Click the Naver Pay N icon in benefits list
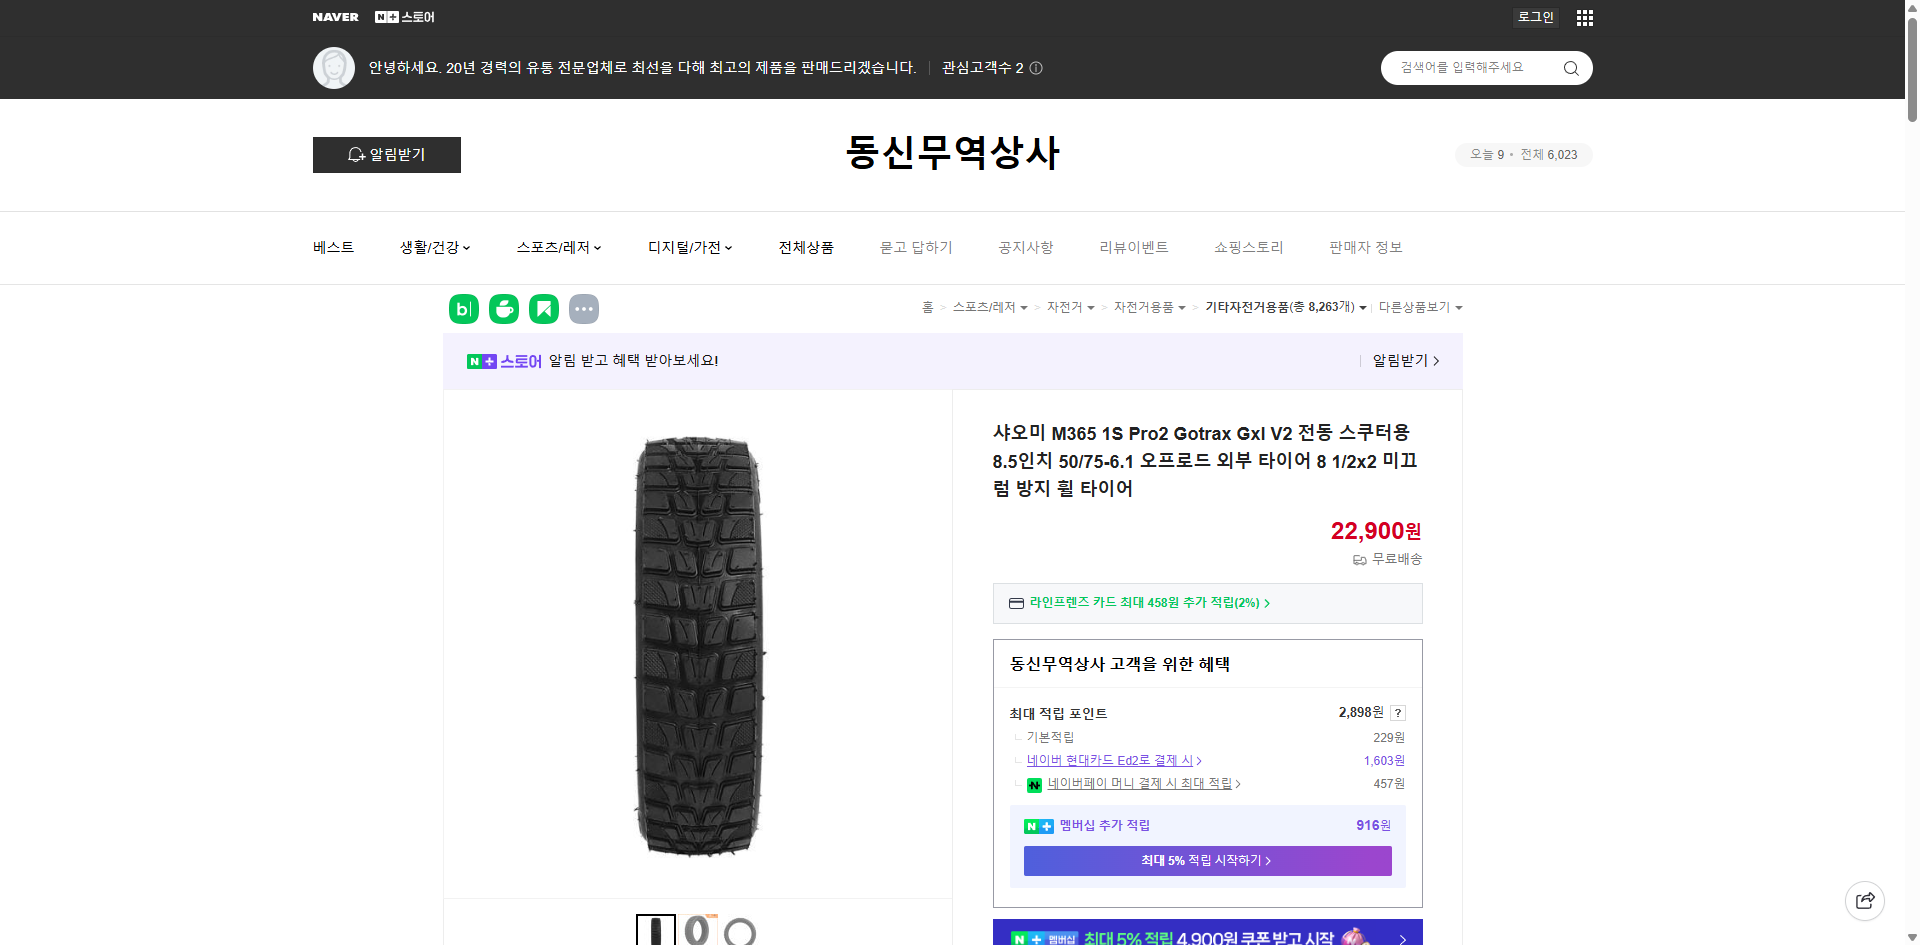The image size is (1920, 945). (1035, 785)
